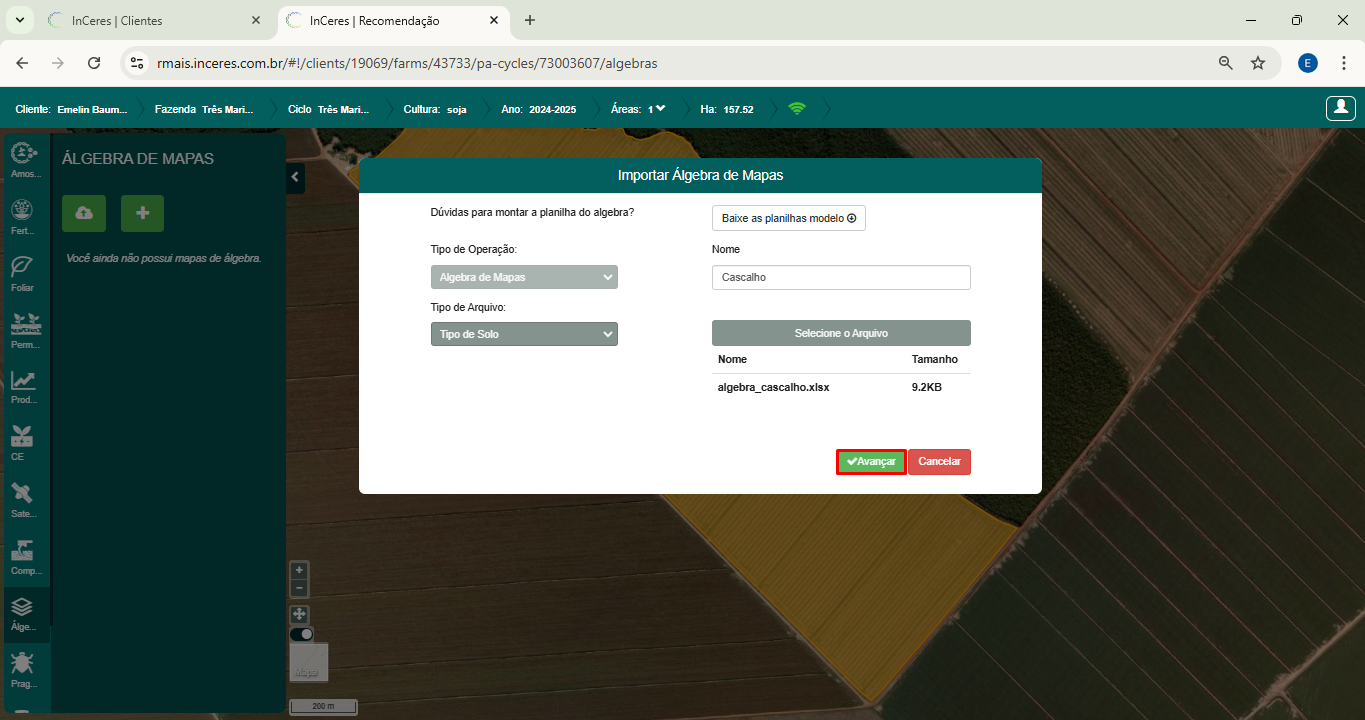Click the Selecione o Arquivo button
The image size is (1365, 720).
click(841, 333)
